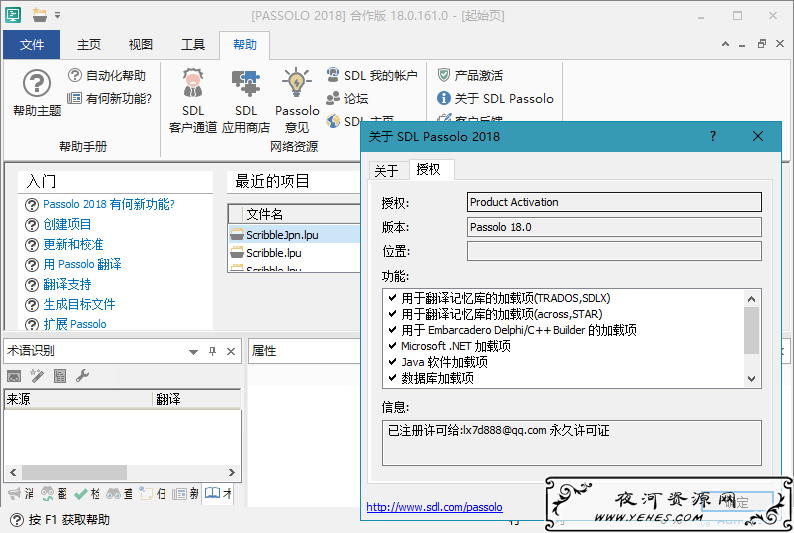
Task: Click the binoculars icon in 术语识别 toolbar
Action: point(14,376)
